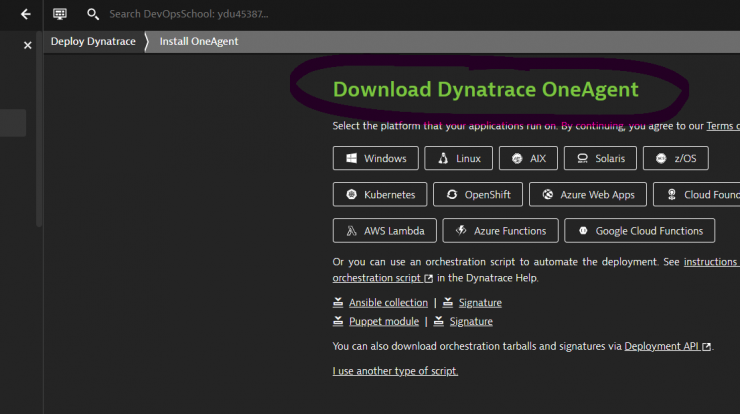740x414 pixels.
Task: Open the Deployment API link
Action: [662, 346]
